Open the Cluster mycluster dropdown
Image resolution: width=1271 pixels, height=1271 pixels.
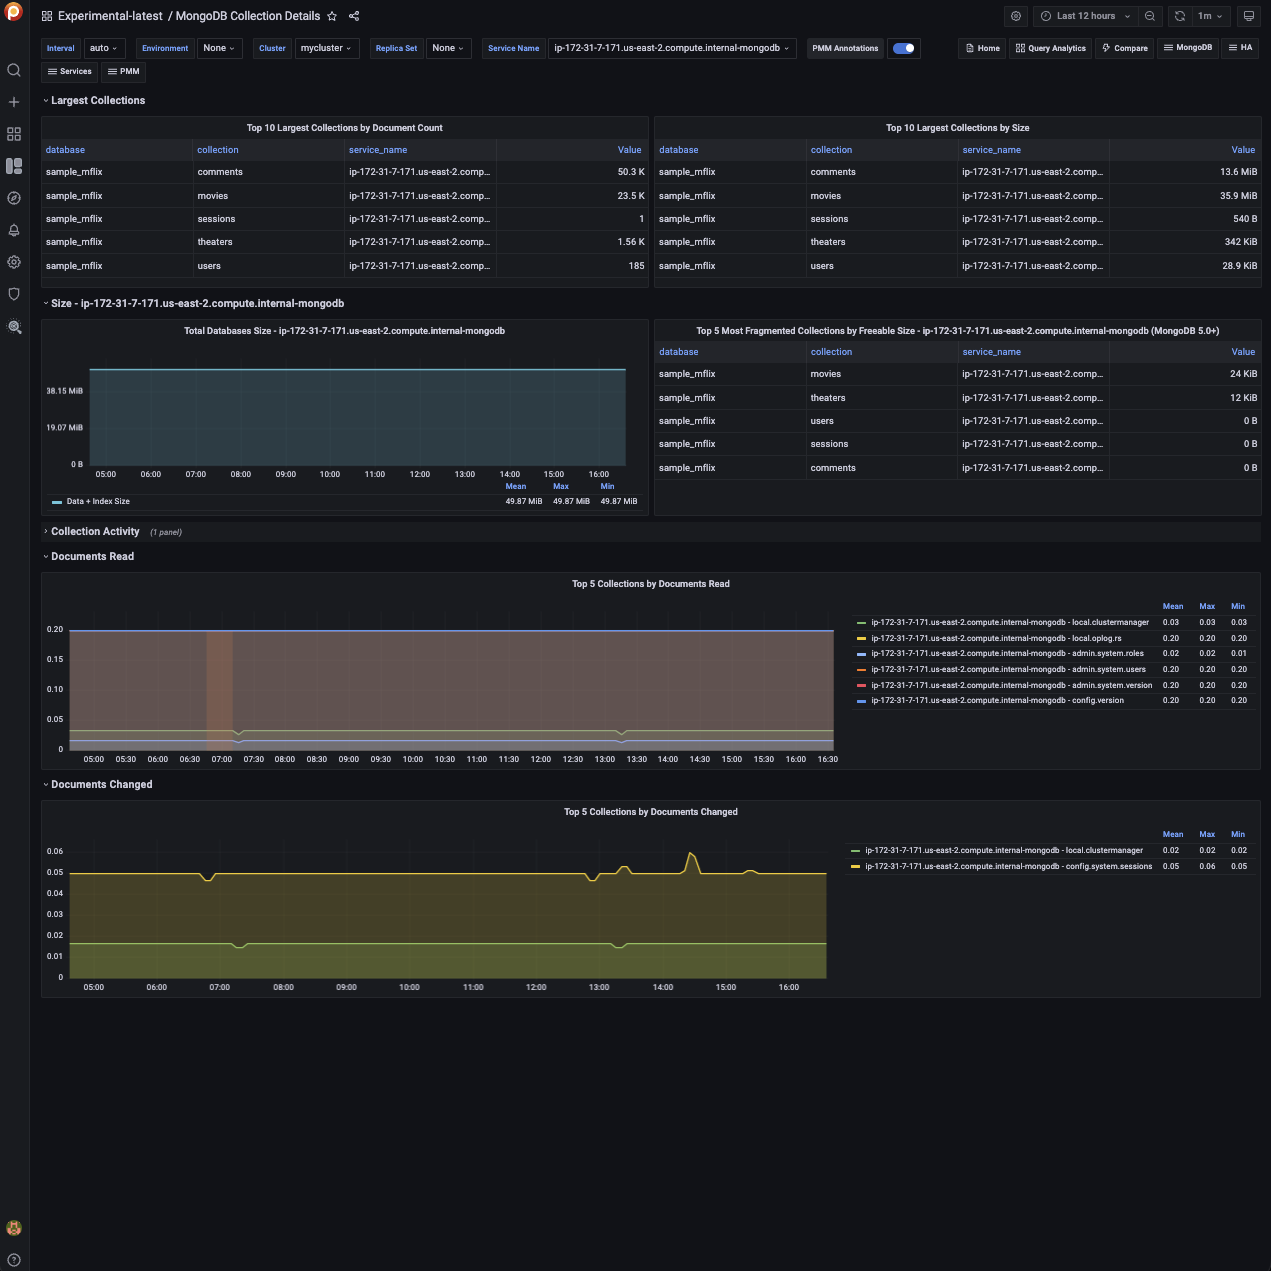click(327, 48)
